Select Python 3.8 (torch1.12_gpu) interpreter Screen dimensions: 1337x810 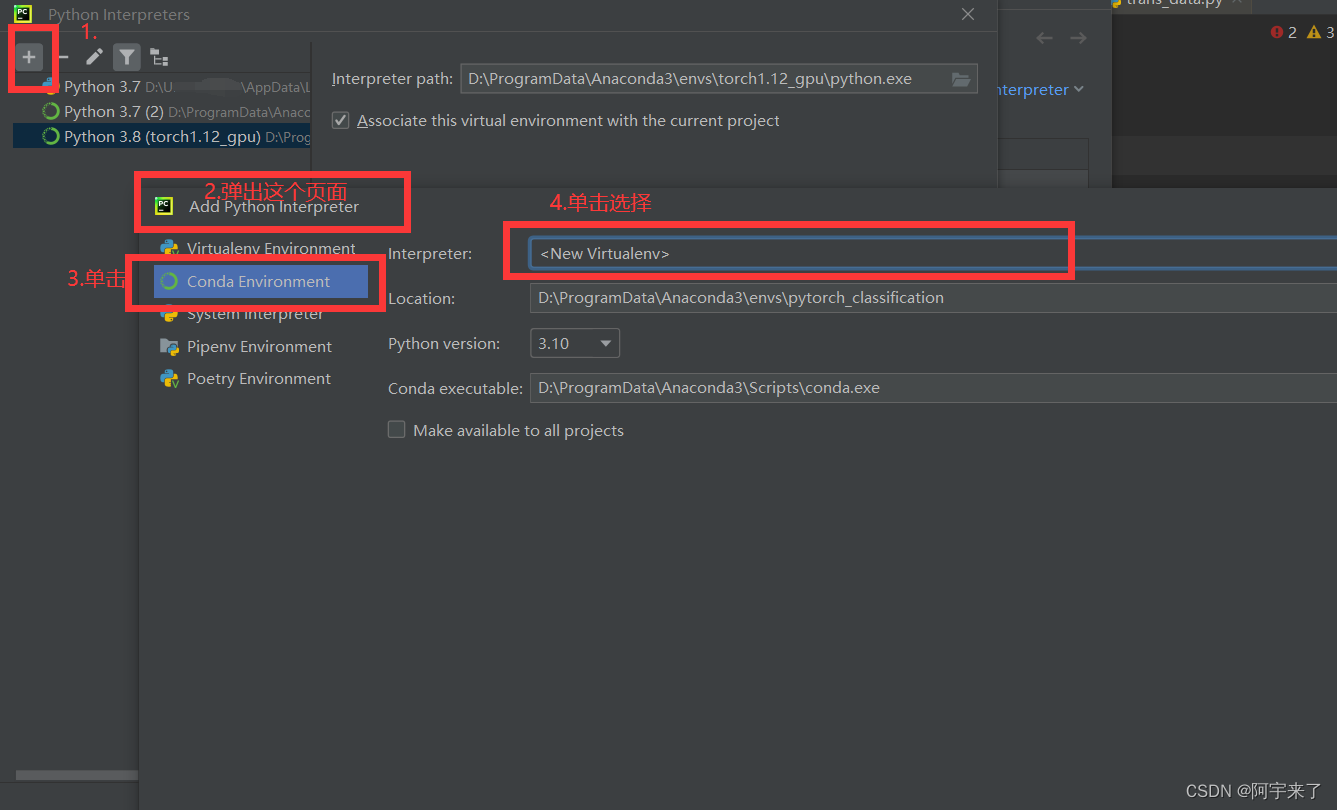pyautogui.click(x=162, y=136)
